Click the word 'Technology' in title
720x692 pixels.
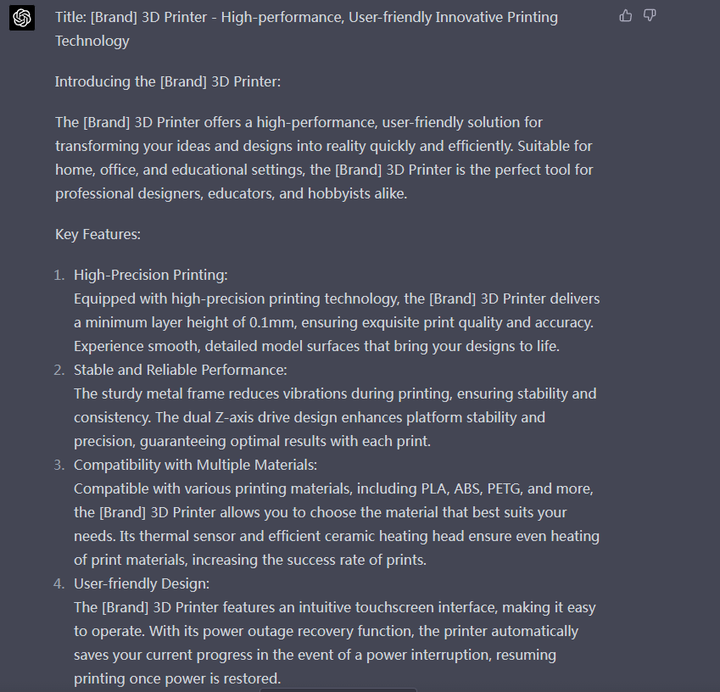pyautogui.click(x=92, y=41)
